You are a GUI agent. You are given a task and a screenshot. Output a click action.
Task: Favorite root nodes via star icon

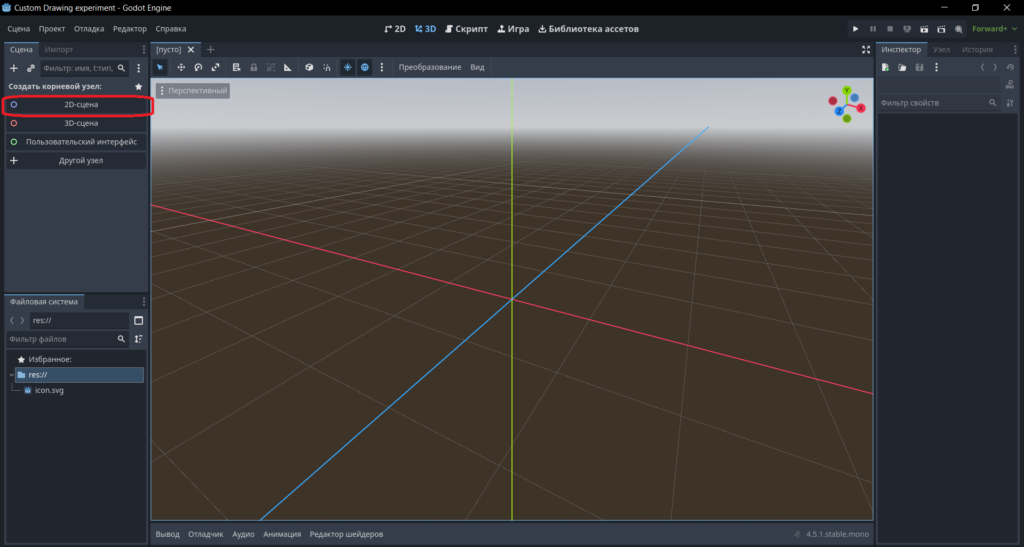(138, 86)
